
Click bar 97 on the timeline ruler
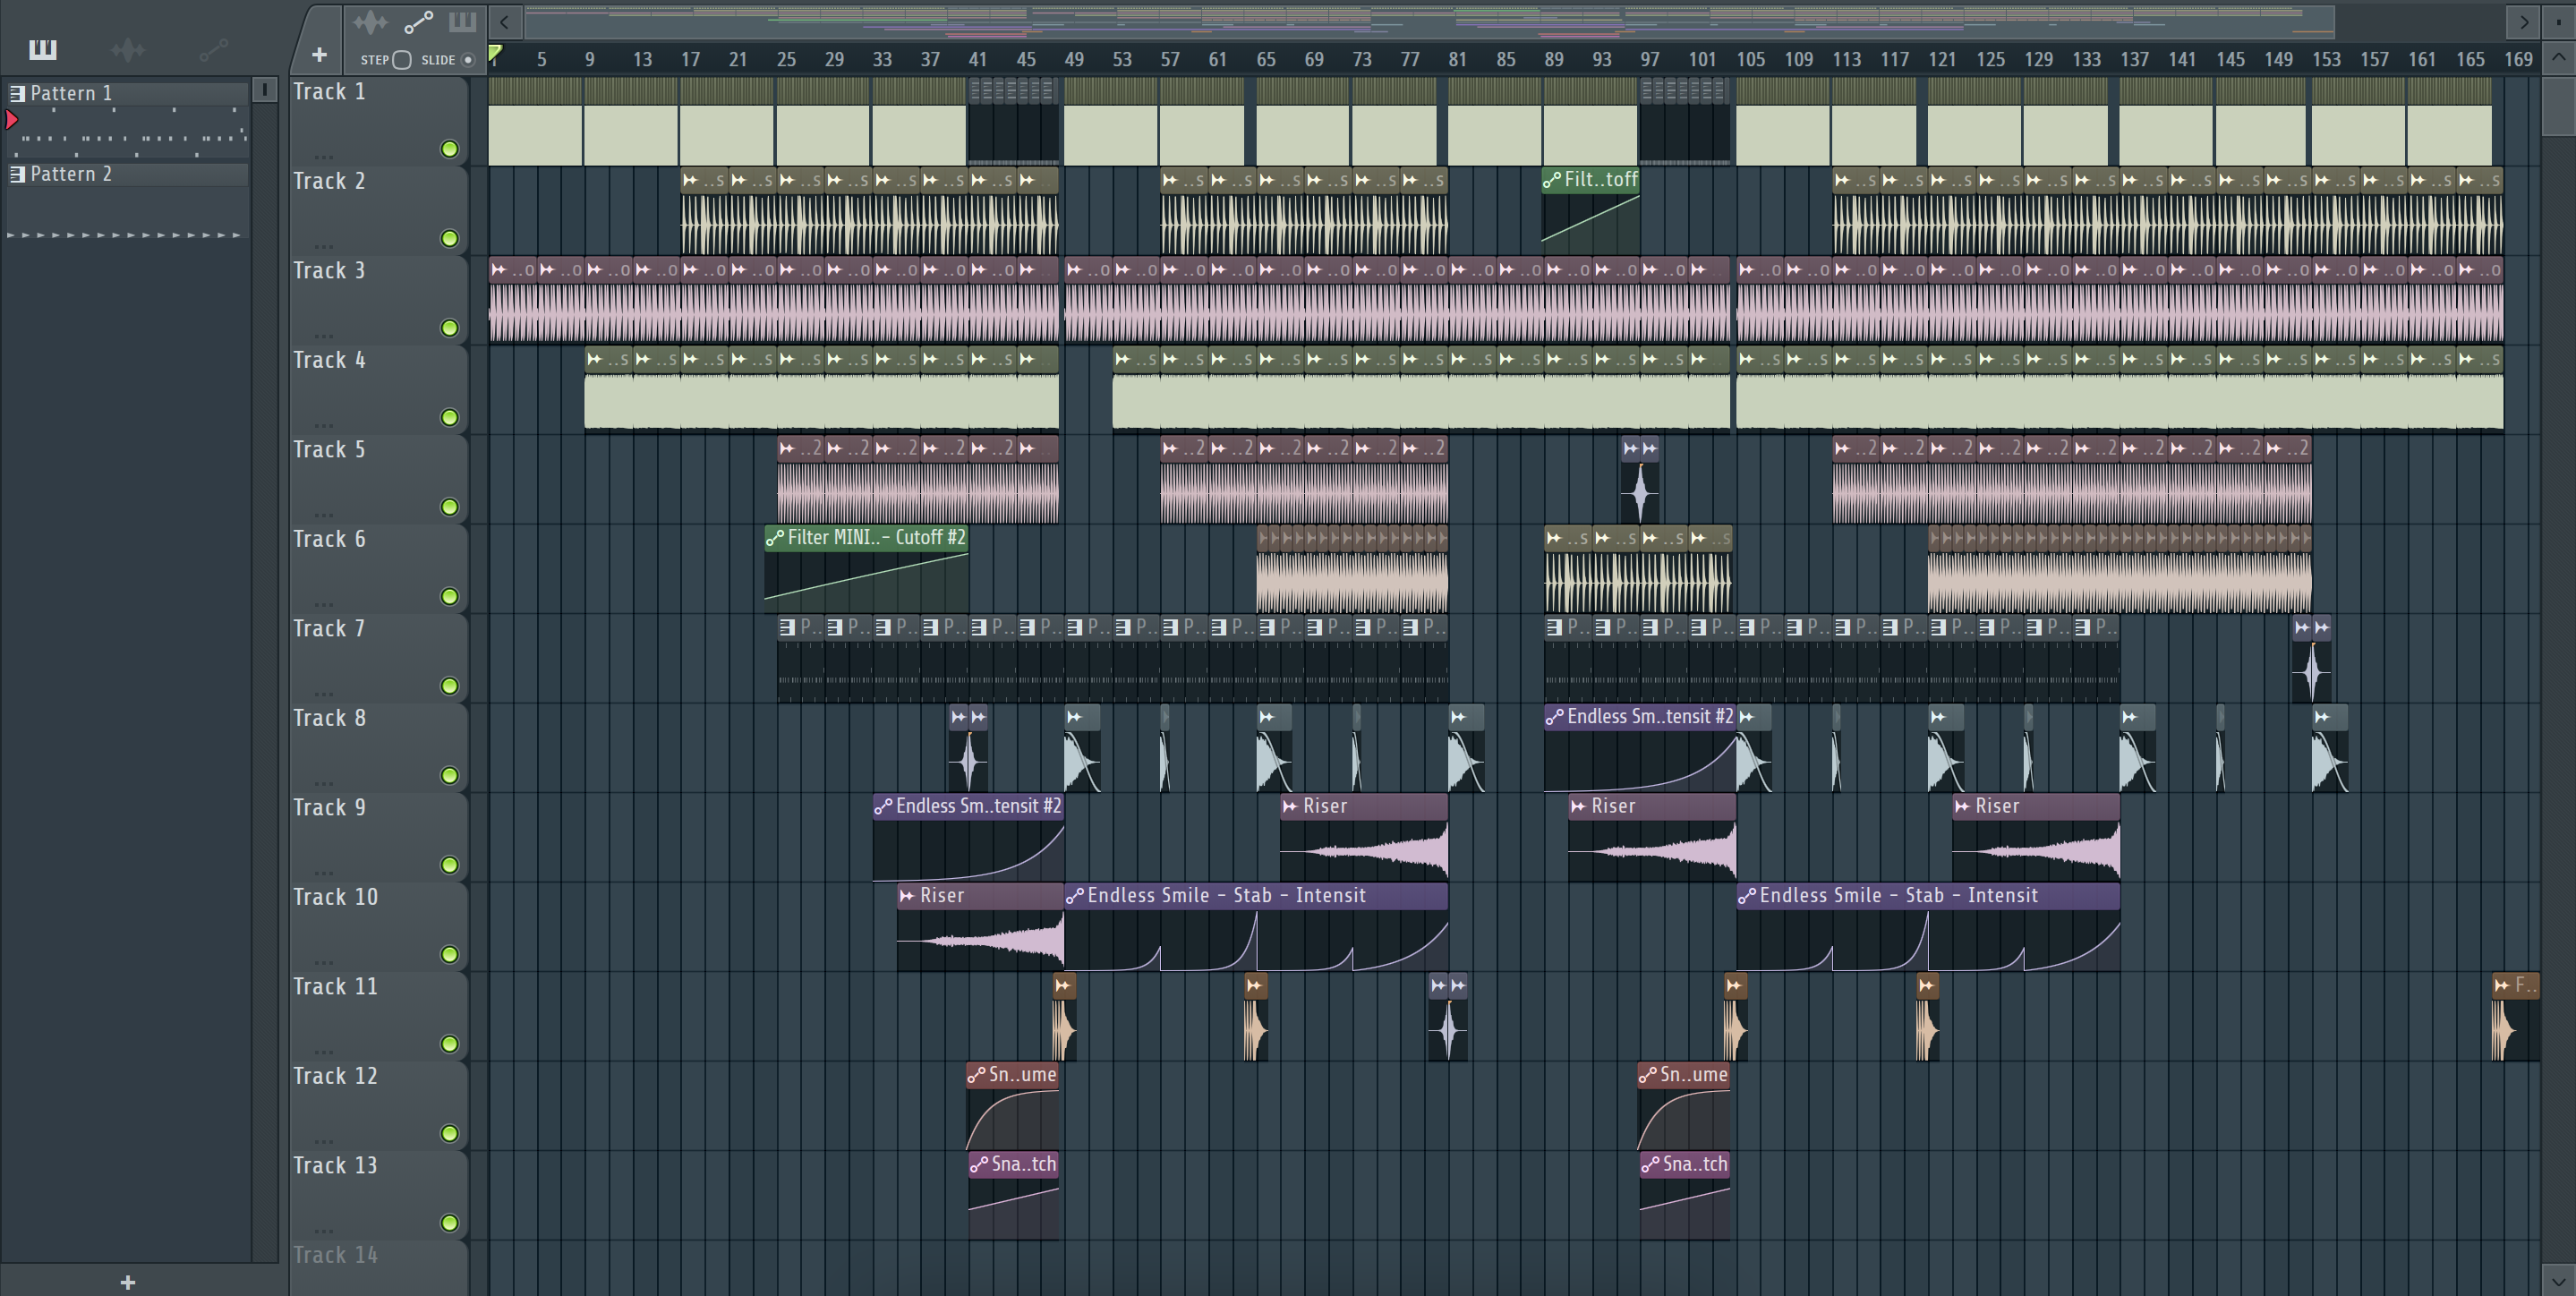pyautogui.click(x=1650, y=60)
